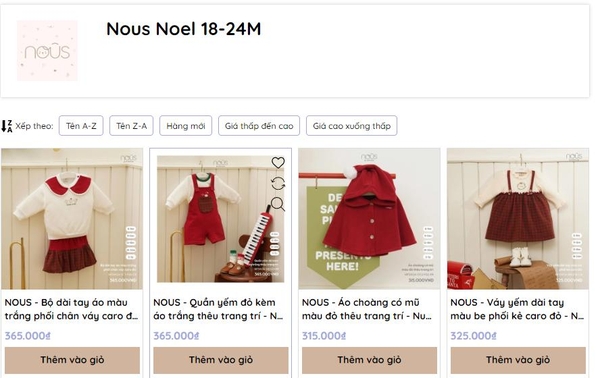This screenshot has height=378, width=600.
Task: Open the Quần yếm đỏ product title link
Action: click(219, 309)
